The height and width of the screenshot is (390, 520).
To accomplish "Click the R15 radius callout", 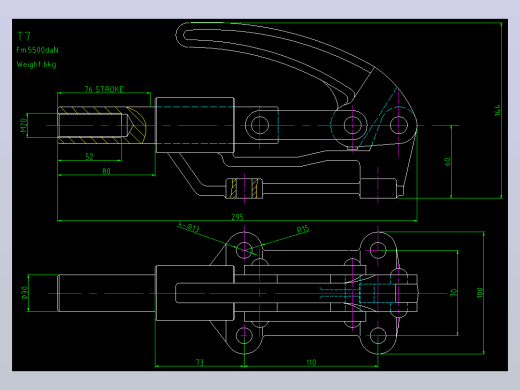I will pos(303,229).
